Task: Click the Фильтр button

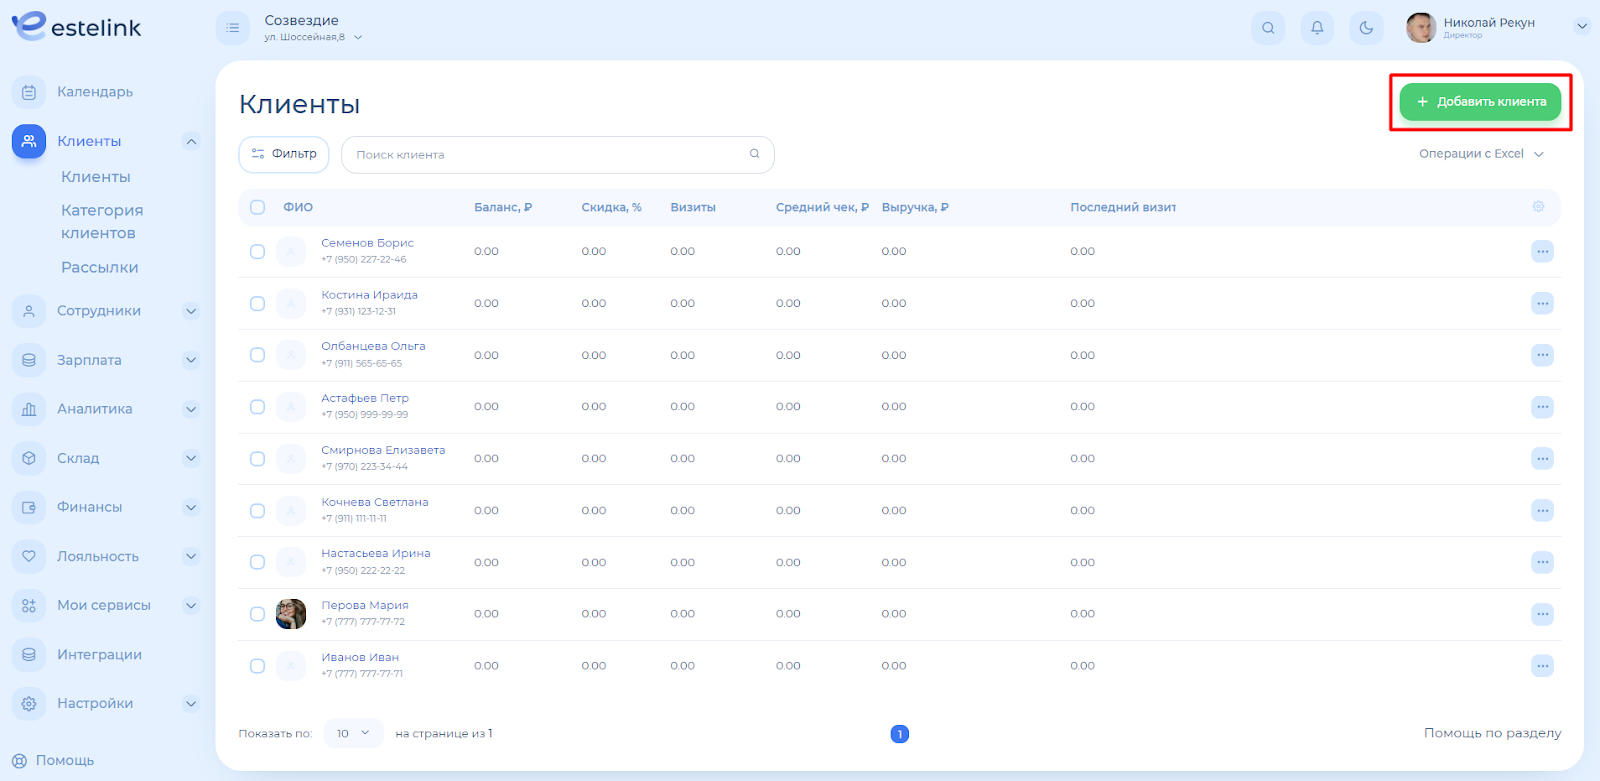Action: click(x=284, y=154)
